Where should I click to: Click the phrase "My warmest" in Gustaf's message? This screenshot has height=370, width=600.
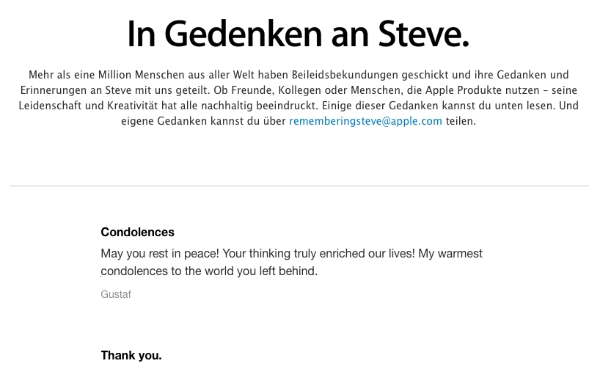click(450, 254)
